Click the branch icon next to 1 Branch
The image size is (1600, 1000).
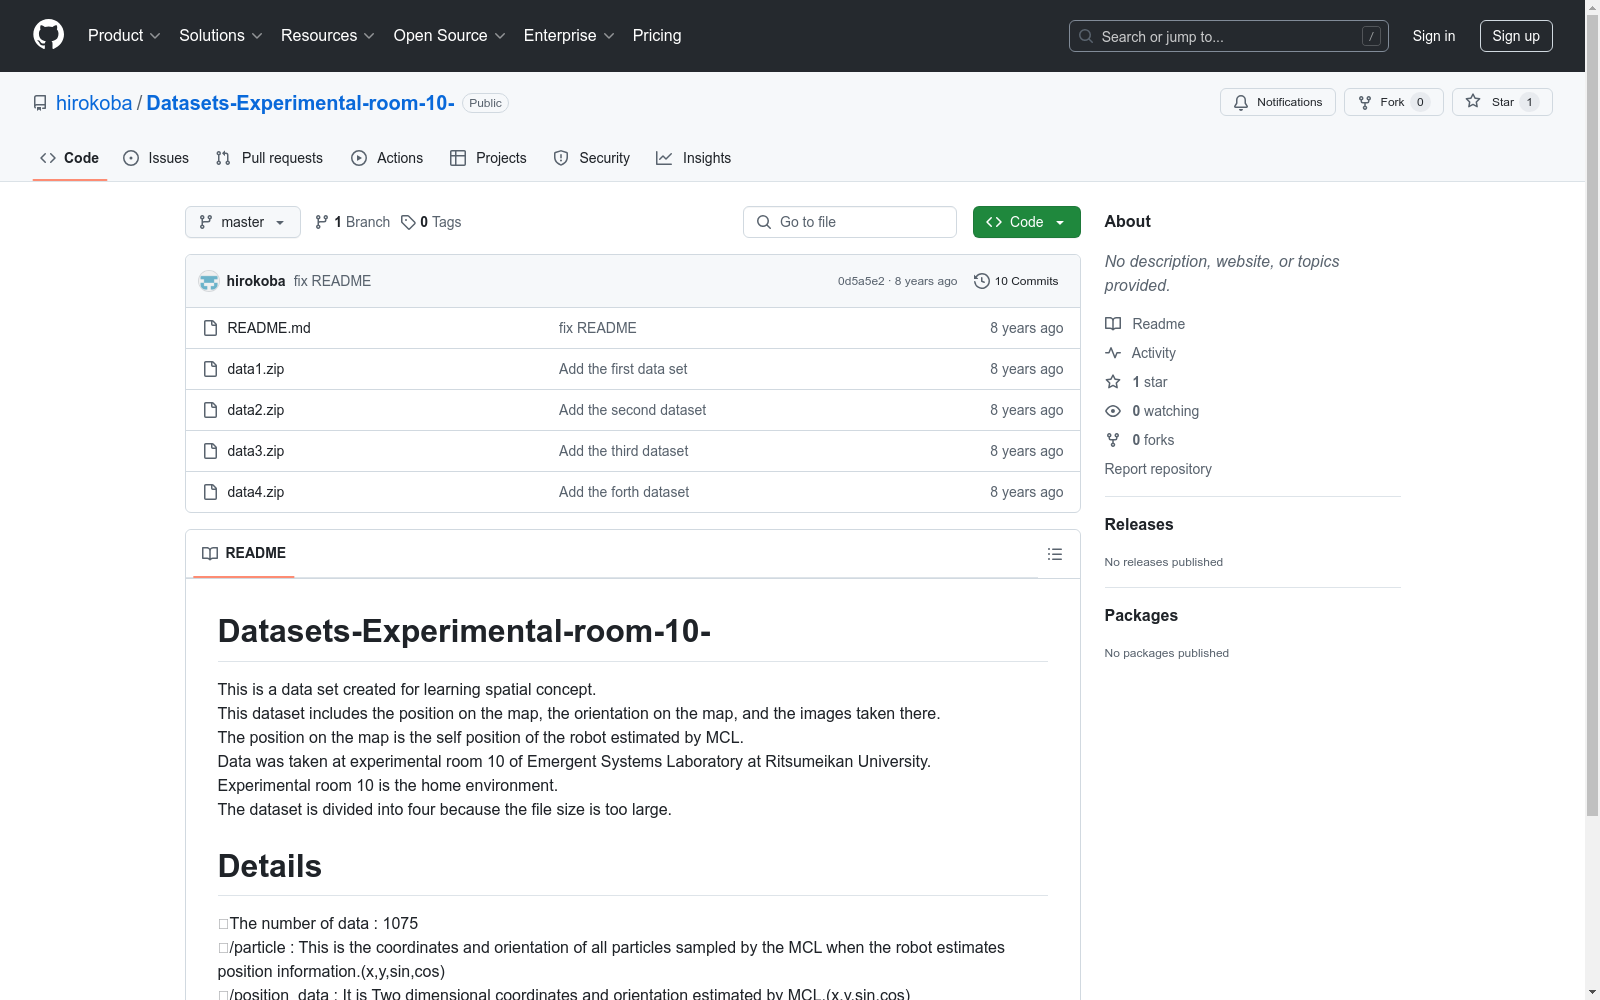pos(322,222)
